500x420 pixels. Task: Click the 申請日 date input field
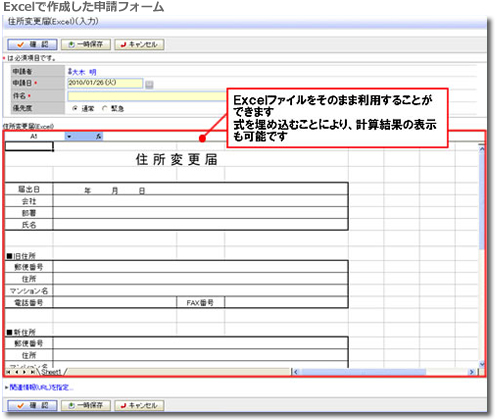(x=105, y=83)
